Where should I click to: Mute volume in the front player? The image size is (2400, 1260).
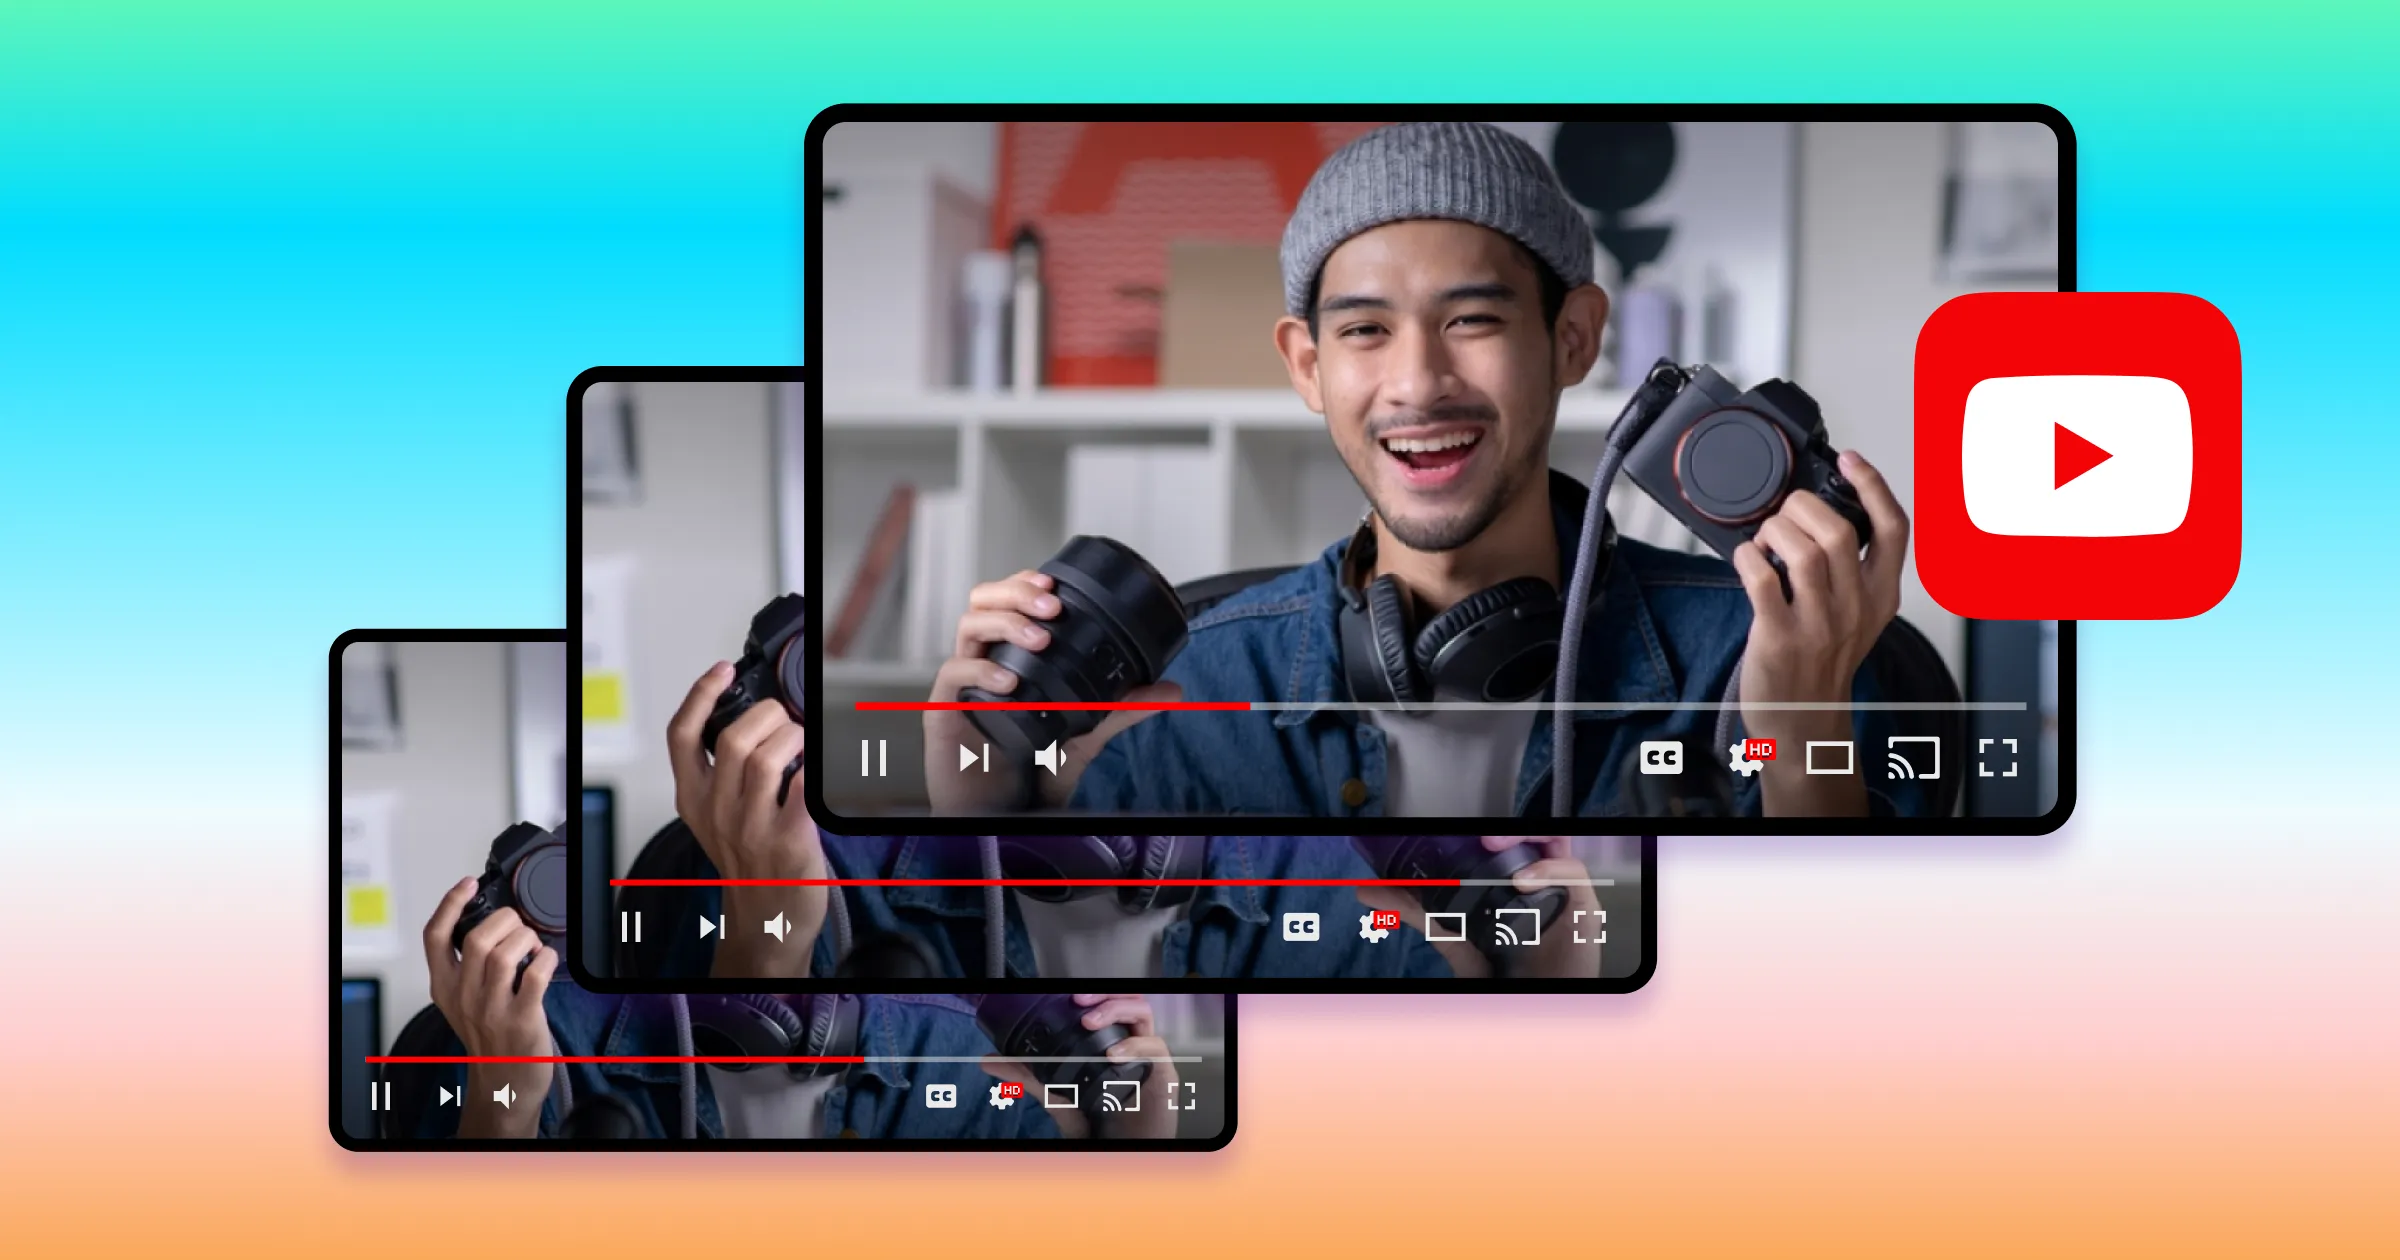point(1051,758)
